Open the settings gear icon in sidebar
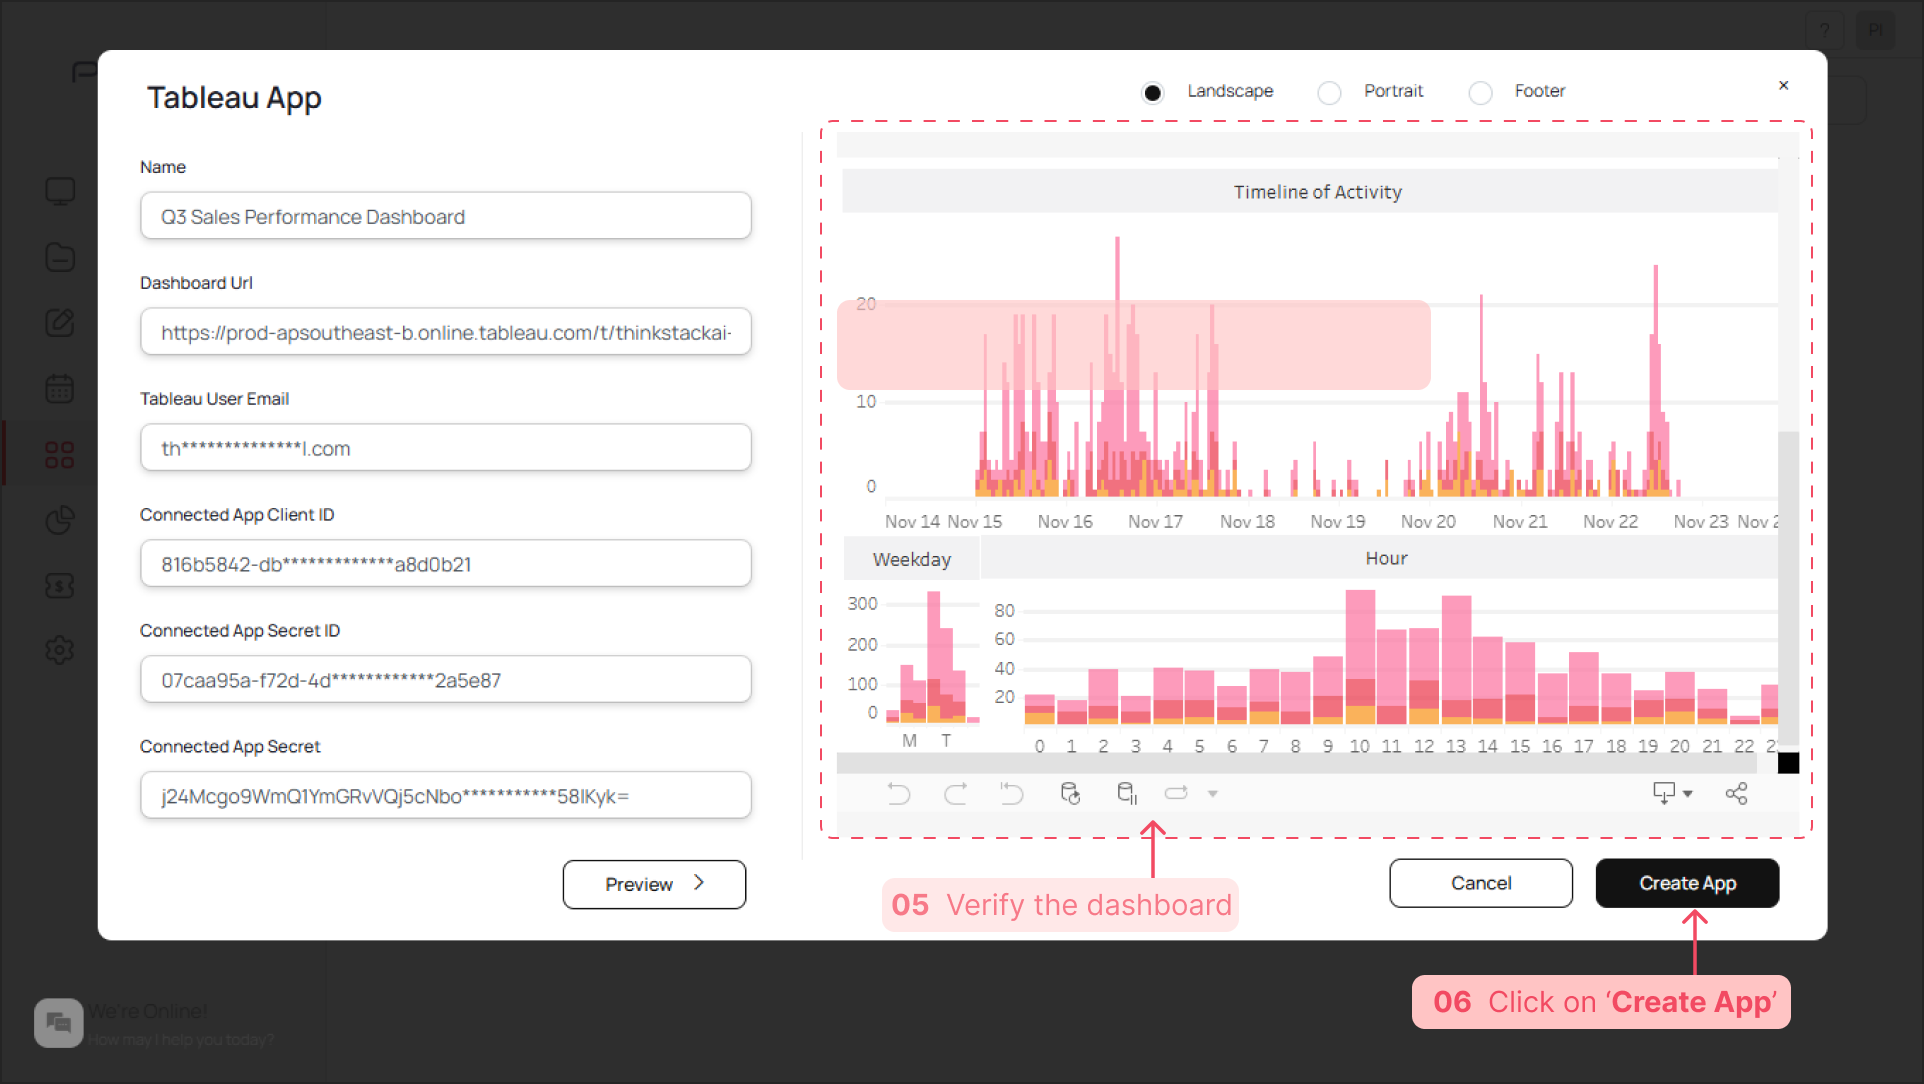Viewport: 1924px width, 1084px height. (60, 650)
